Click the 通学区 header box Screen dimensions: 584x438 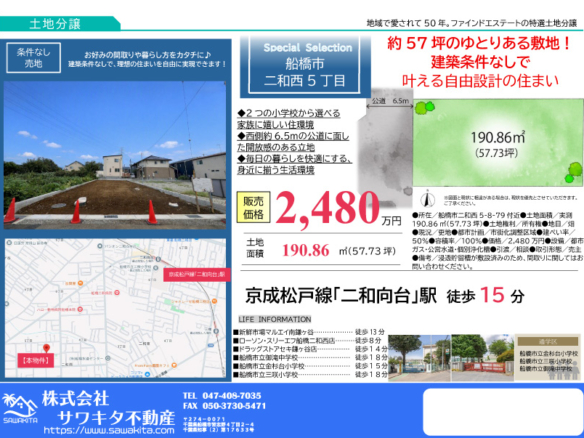click(x=548, y=342)
